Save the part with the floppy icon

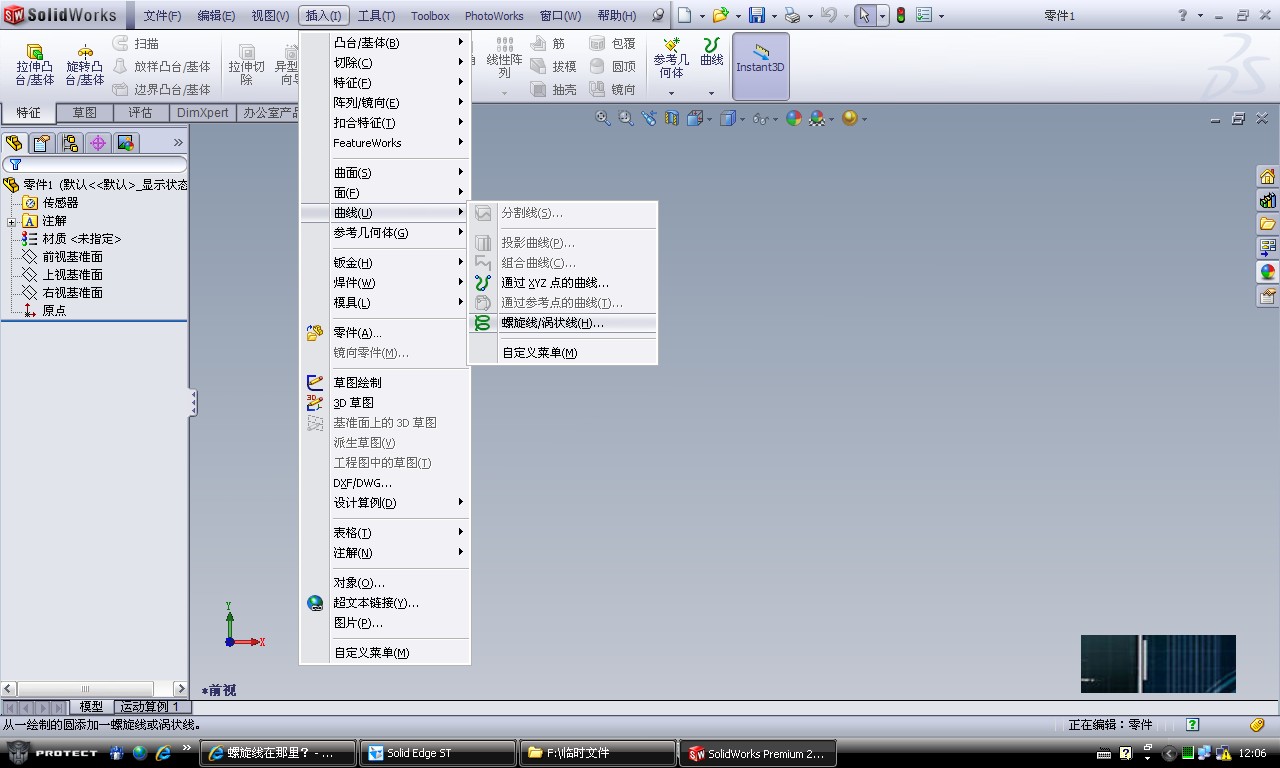pos(757,15)
